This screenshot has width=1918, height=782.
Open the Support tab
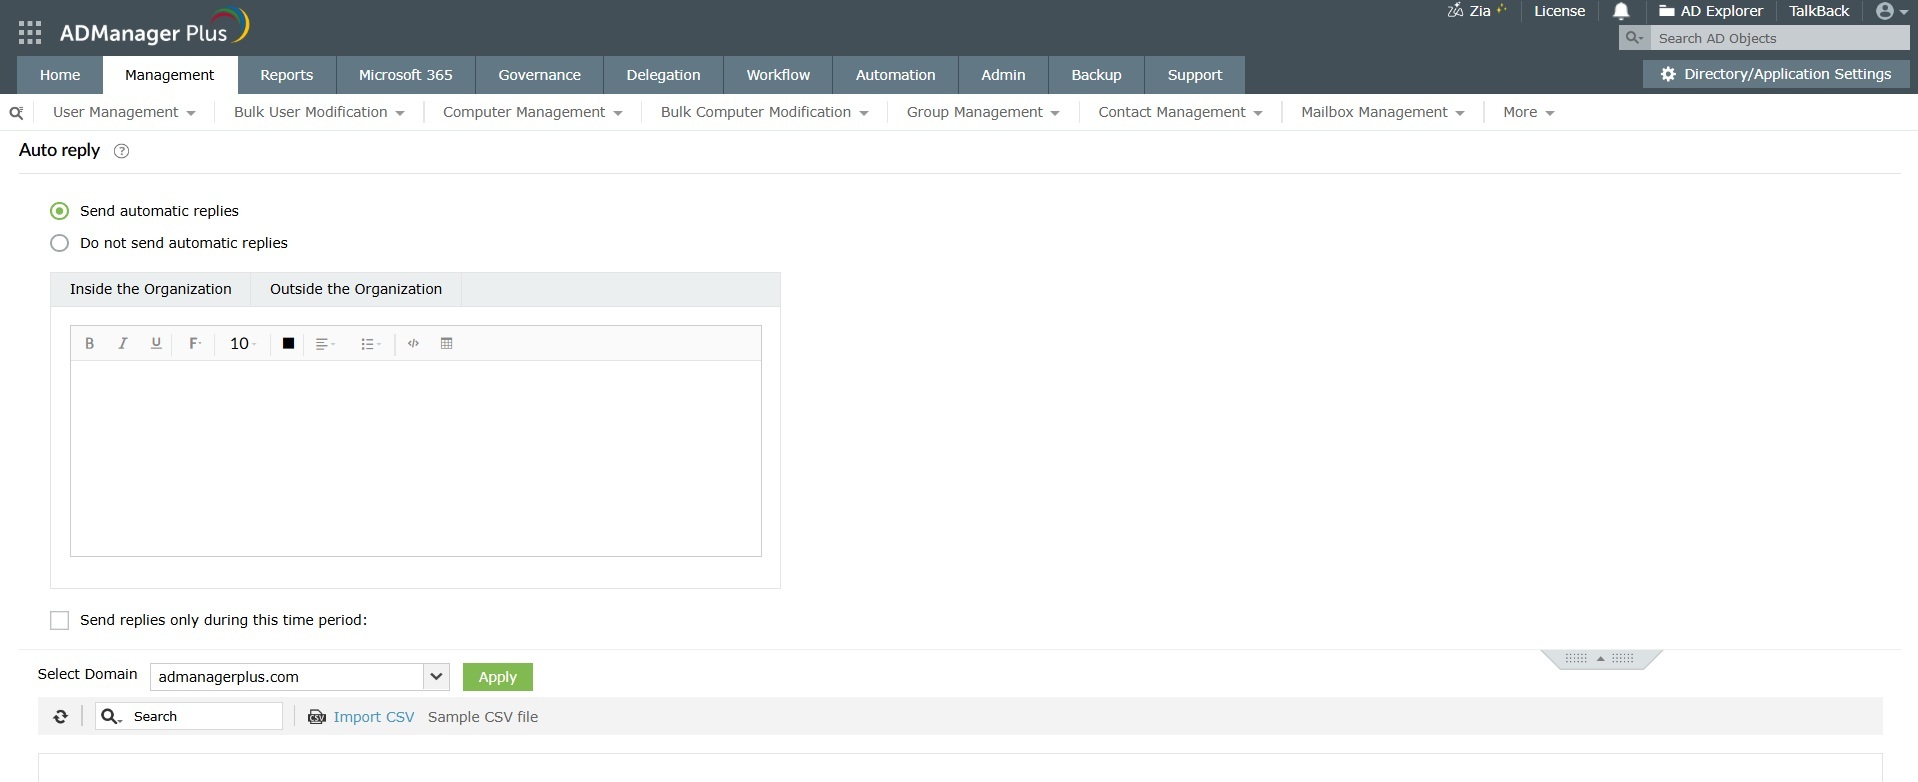[1195, 75]
